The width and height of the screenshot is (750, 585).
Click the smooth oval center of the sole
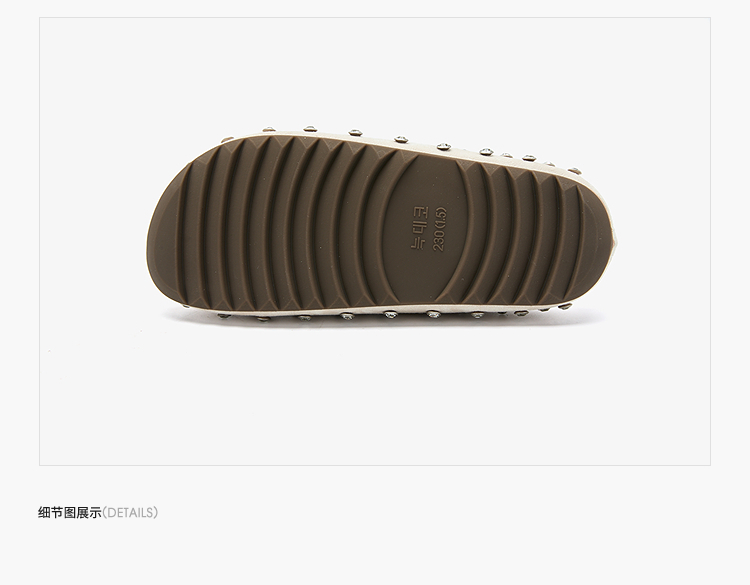[426, 229]
